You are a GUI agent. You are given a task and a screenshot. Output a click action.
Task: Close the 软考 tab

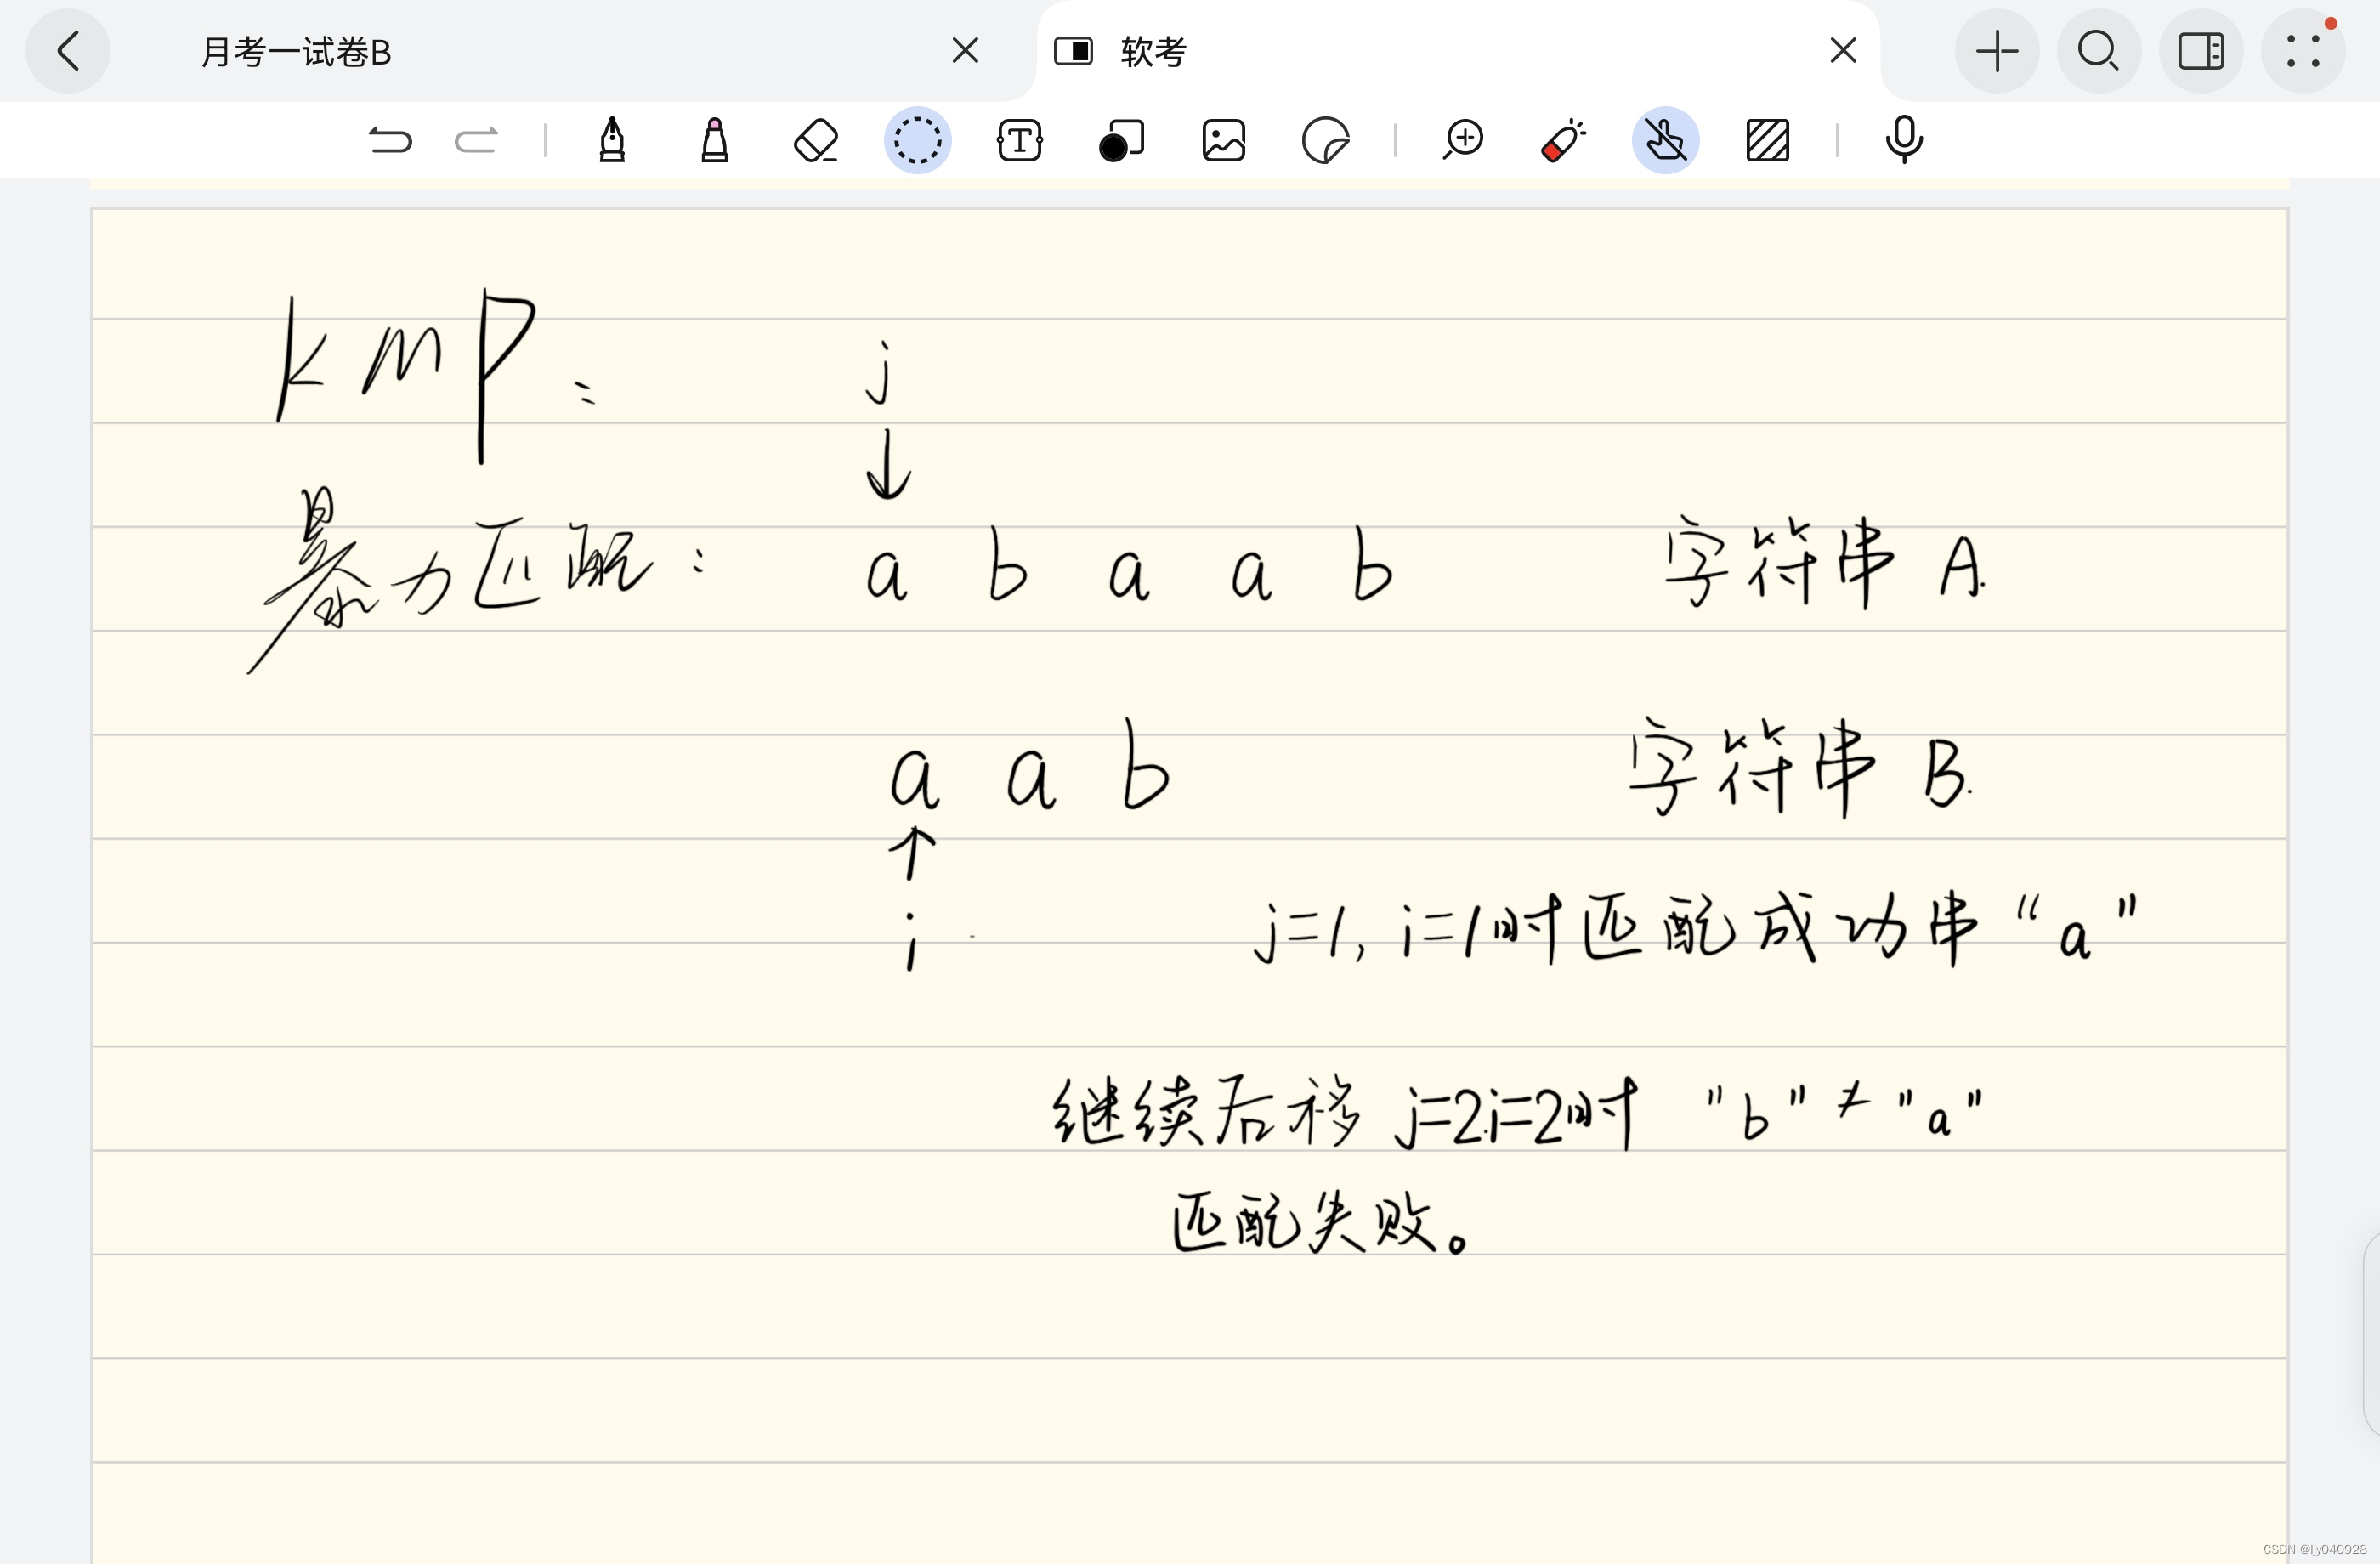click(1843, 50)
